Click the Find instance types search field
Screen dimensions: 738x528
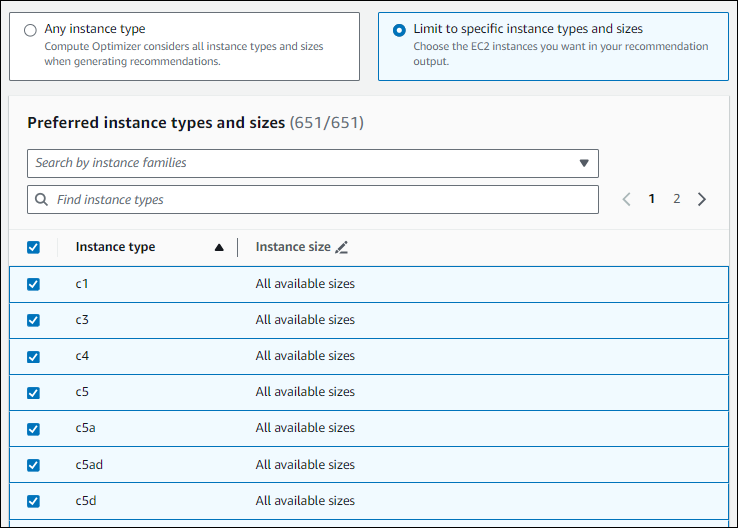click(x=320, y=200)
